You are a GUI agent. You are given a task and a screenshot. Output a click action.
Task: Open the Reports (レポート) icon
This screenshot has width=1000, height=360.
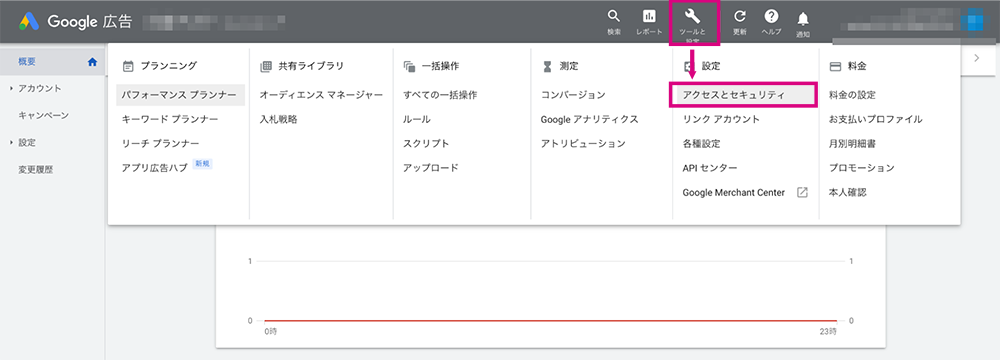[x=649, y=16]
